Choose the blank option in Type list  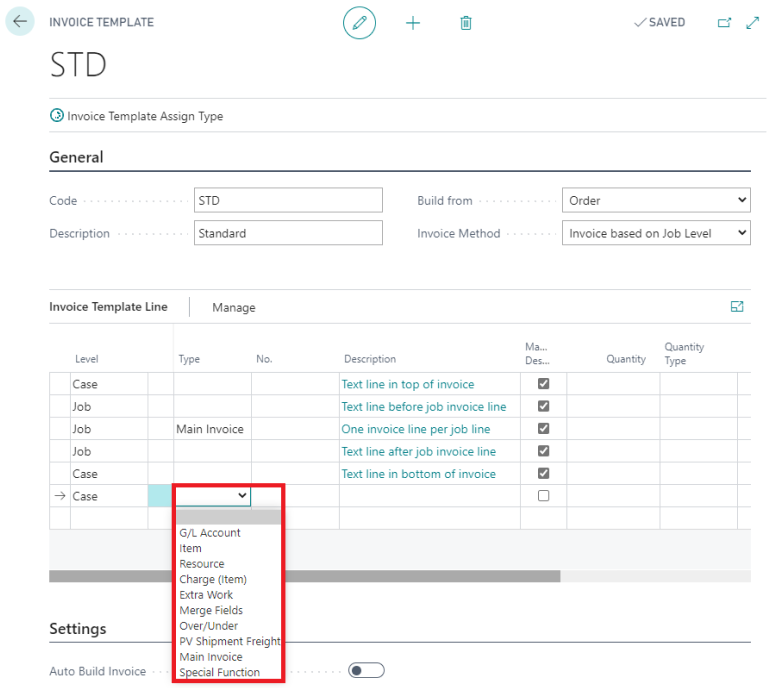tap(228, 517)
